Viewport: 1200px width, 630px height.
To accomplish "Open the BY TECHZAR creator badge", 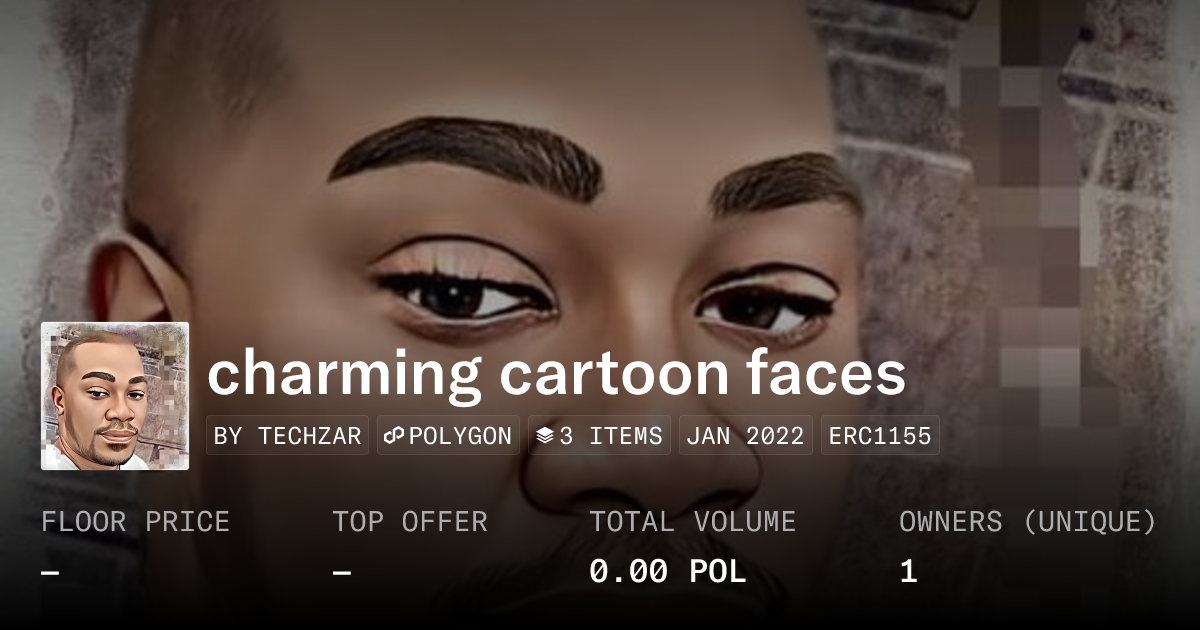I will tap(288, 436).
